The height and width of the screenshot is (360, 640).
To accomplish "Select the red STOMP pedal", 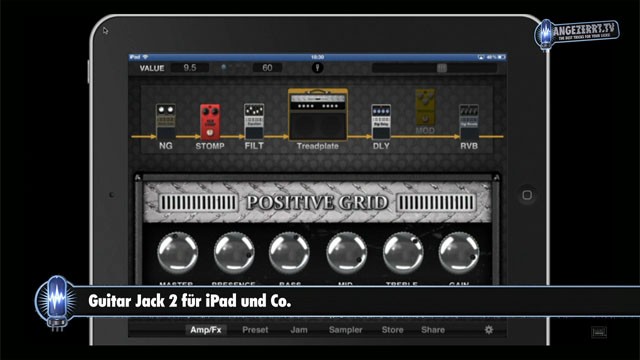I will 210,122.
